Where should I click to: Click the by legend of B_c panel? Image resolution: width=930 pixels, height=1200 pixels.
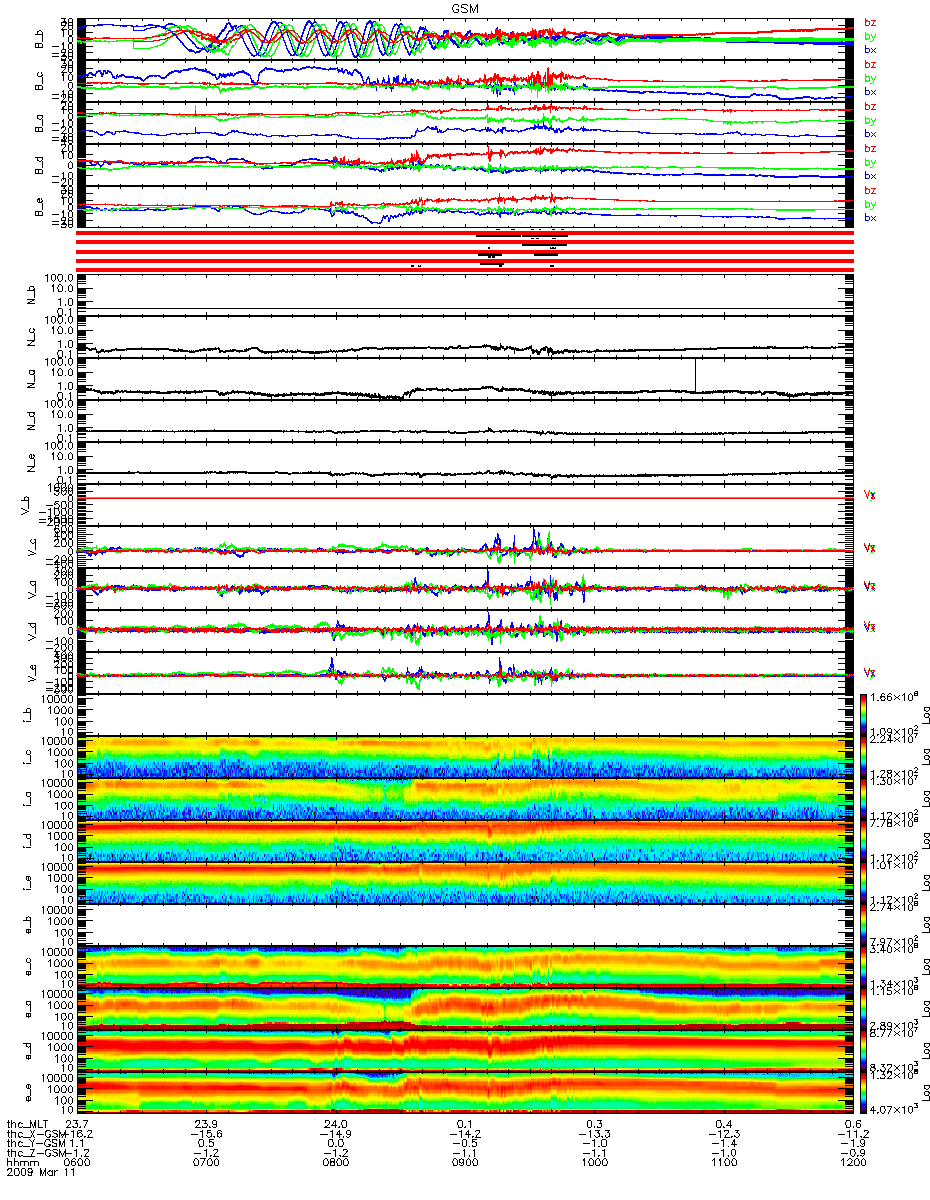point(870,77)
